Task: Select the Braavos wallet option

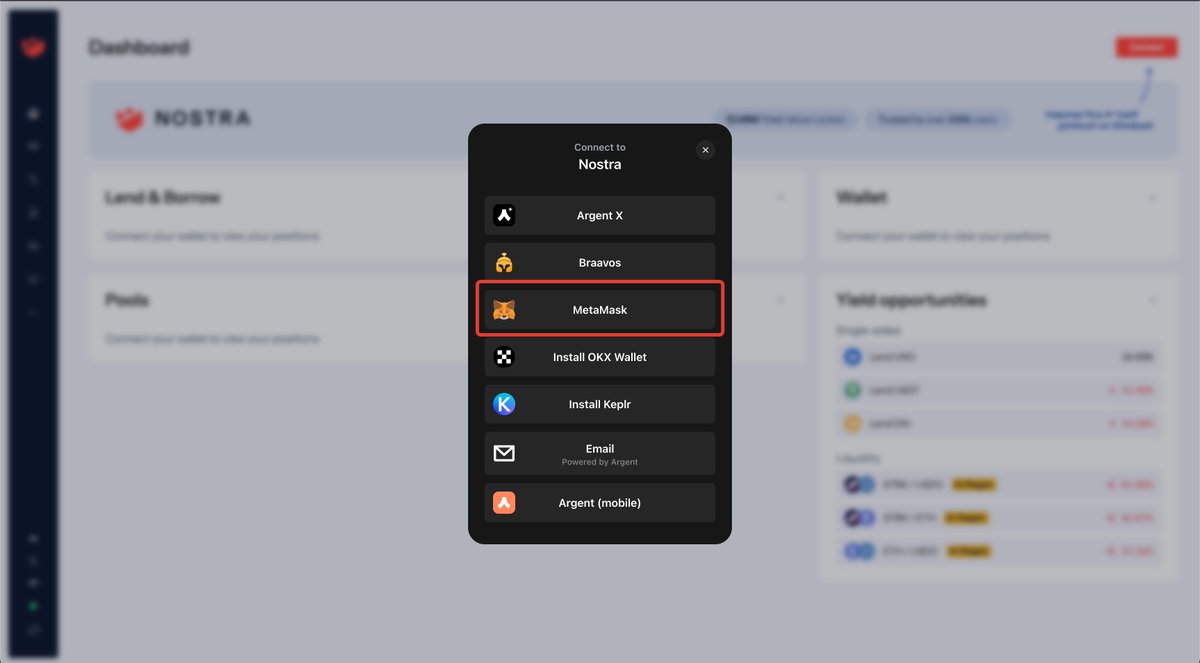Action: [x=600, y=262]
